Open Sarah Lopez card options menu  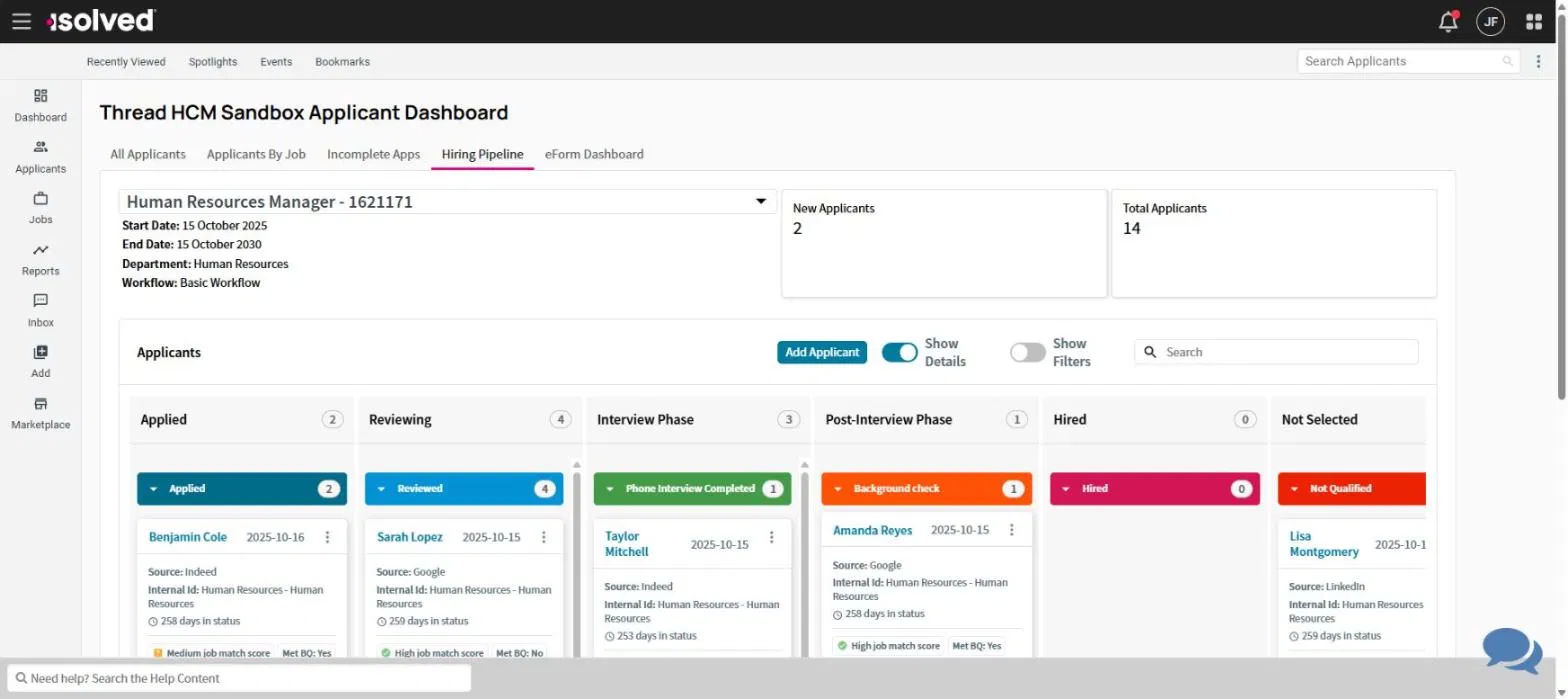[x=543, y=537]
